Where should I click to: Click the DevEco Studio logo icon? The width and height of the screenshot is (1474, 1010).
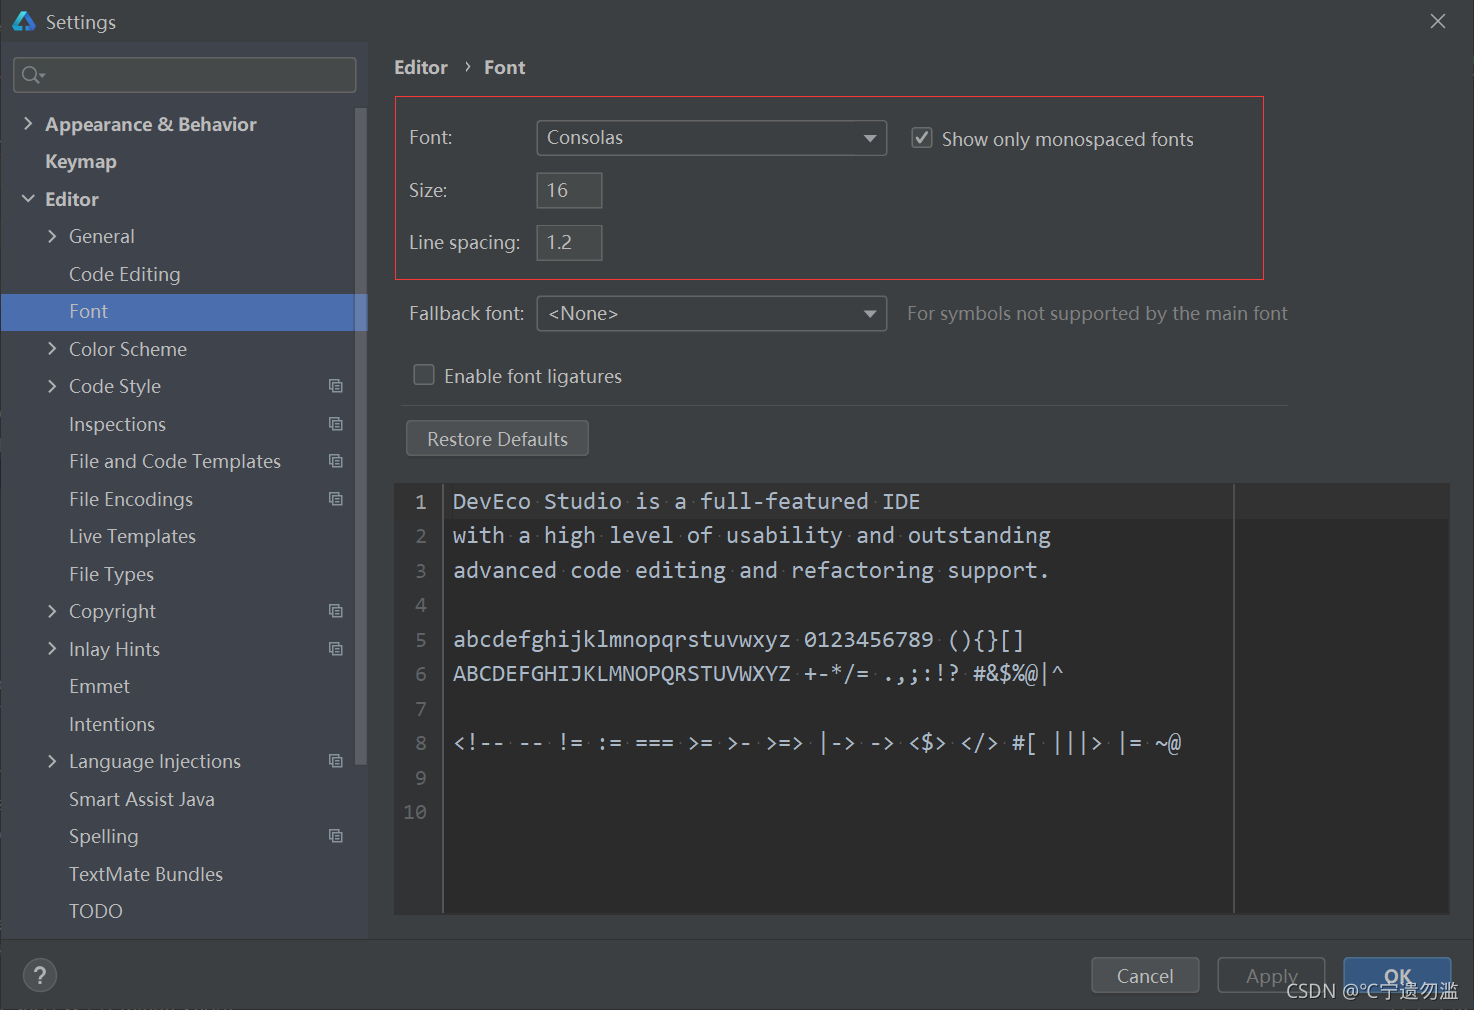point(24,21)
